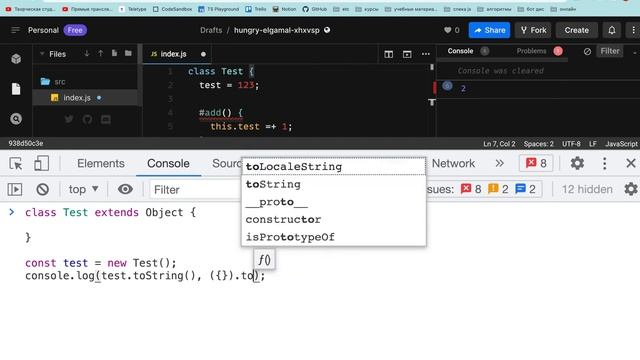
Task: Click the heart like icon
Action: [447, 30]
